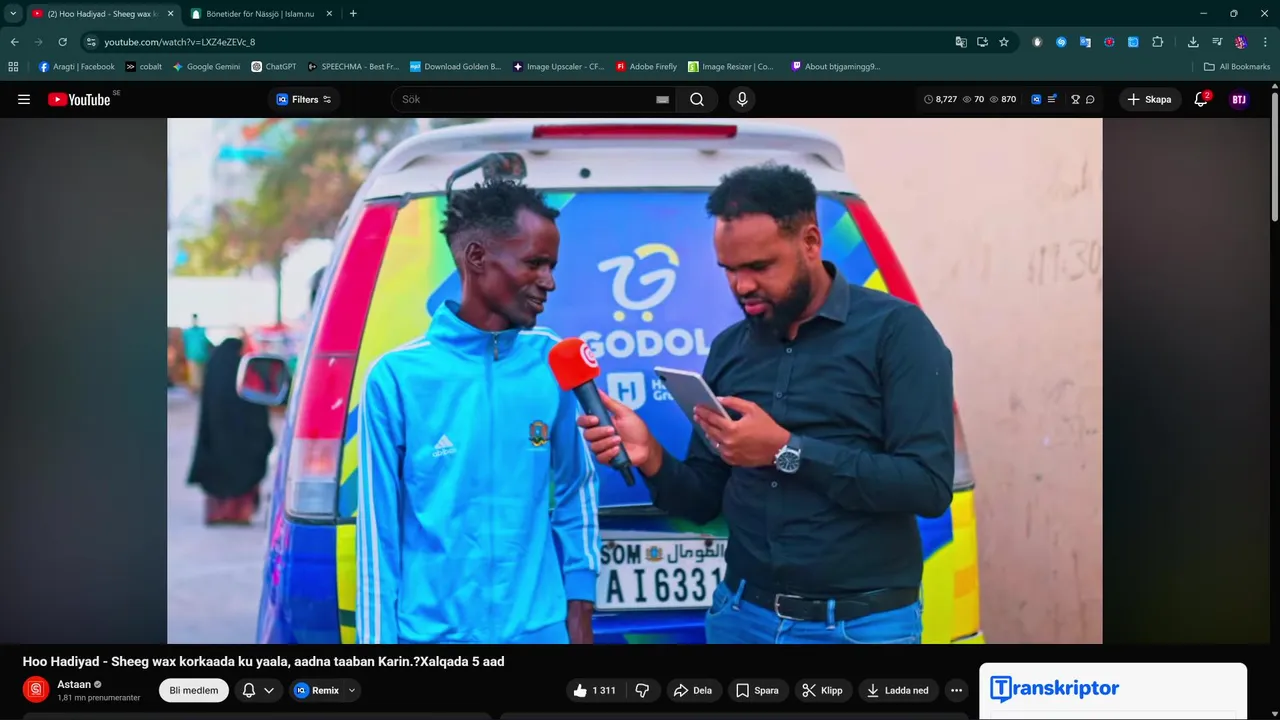Open the vidIQ trophy icon
Image resolution: width=1280 pixels, height=720 pixels.
(1075, 99)
